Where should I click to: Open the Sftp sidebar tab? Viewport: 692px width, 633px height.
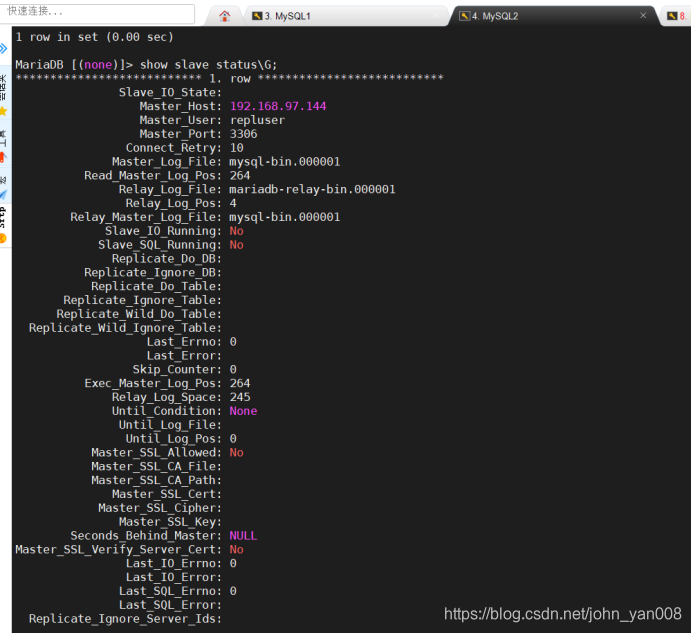click(x=4, y=225)
